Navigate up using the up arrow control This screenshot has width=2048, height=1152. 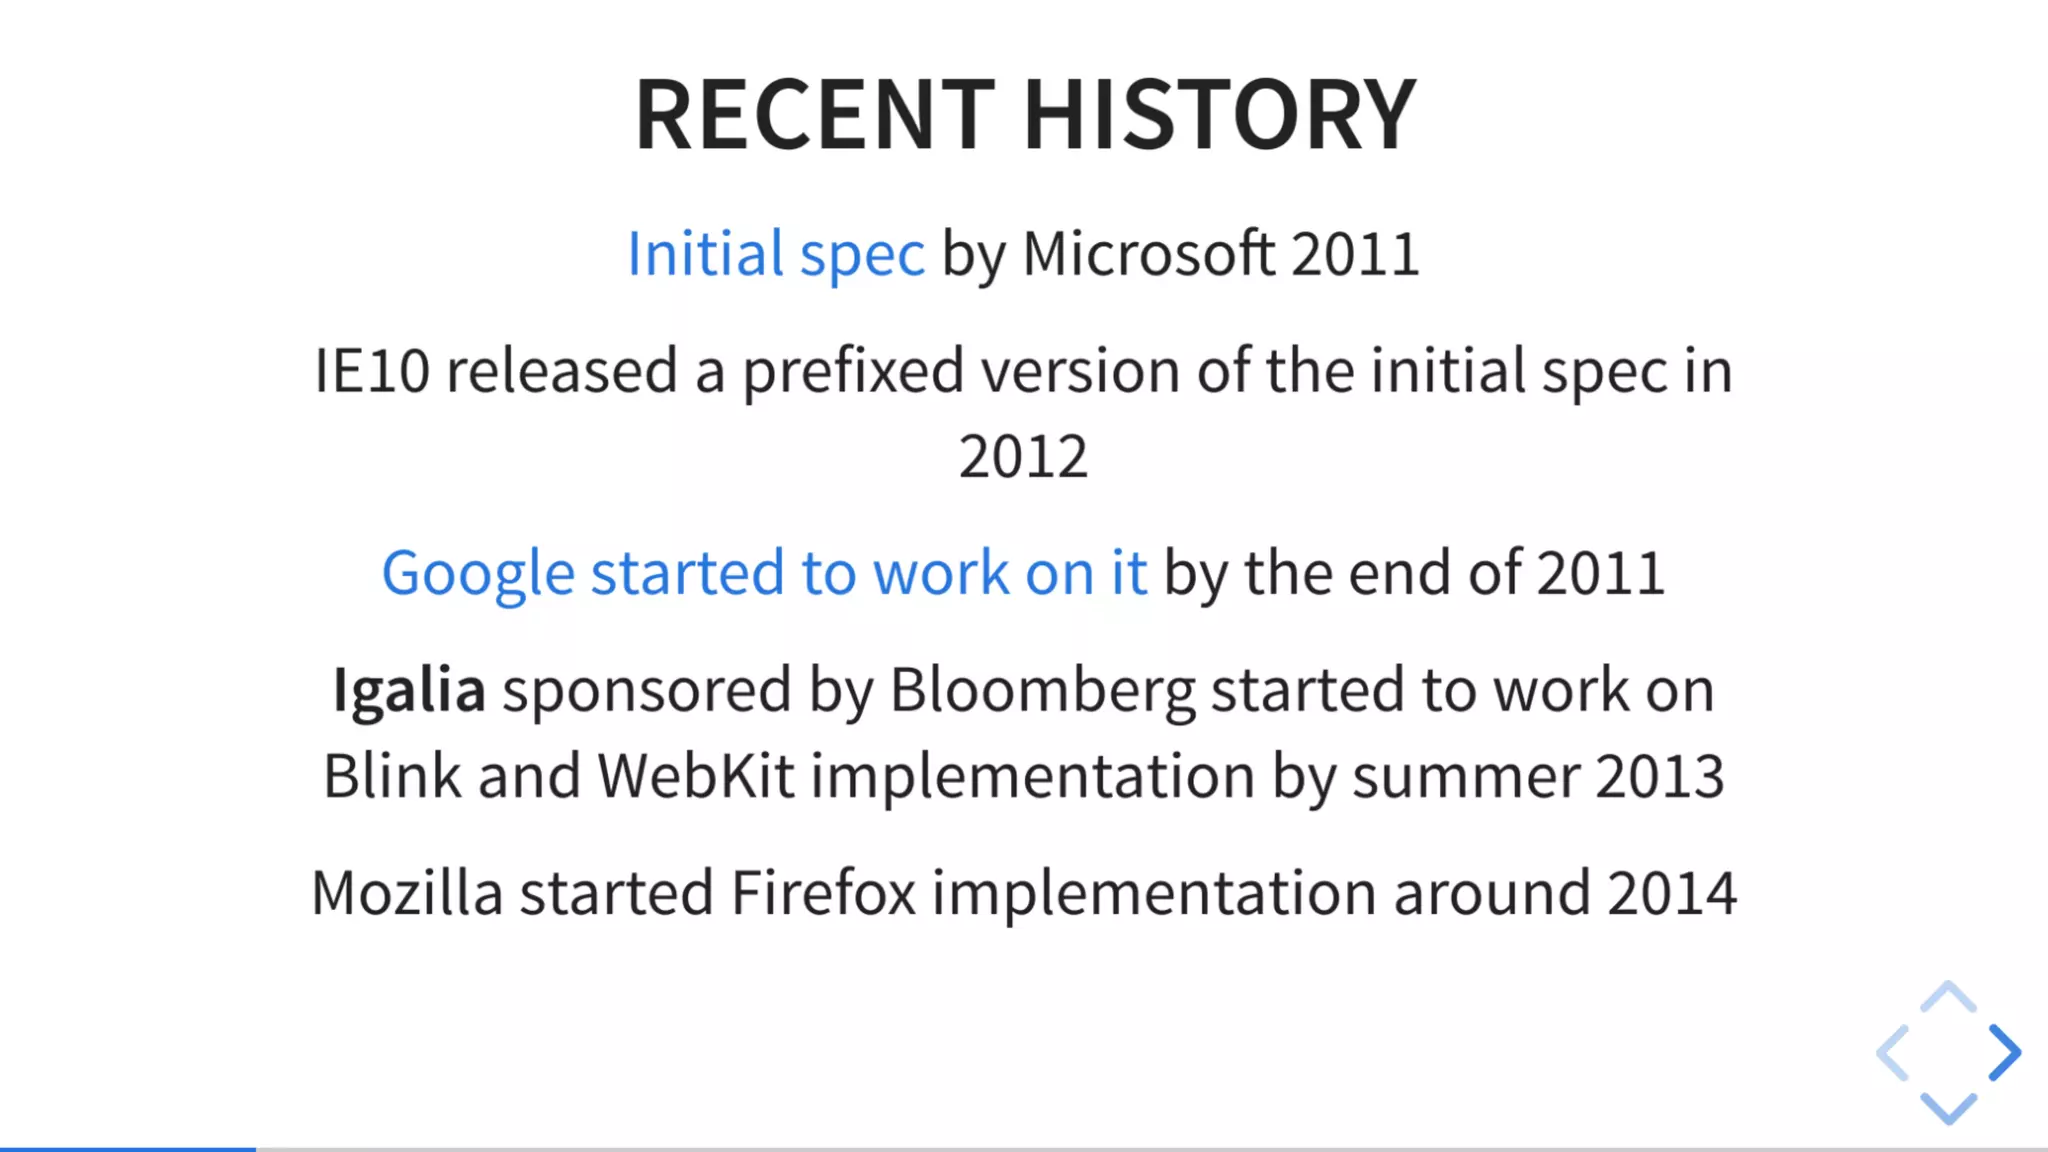point(1948,997)
